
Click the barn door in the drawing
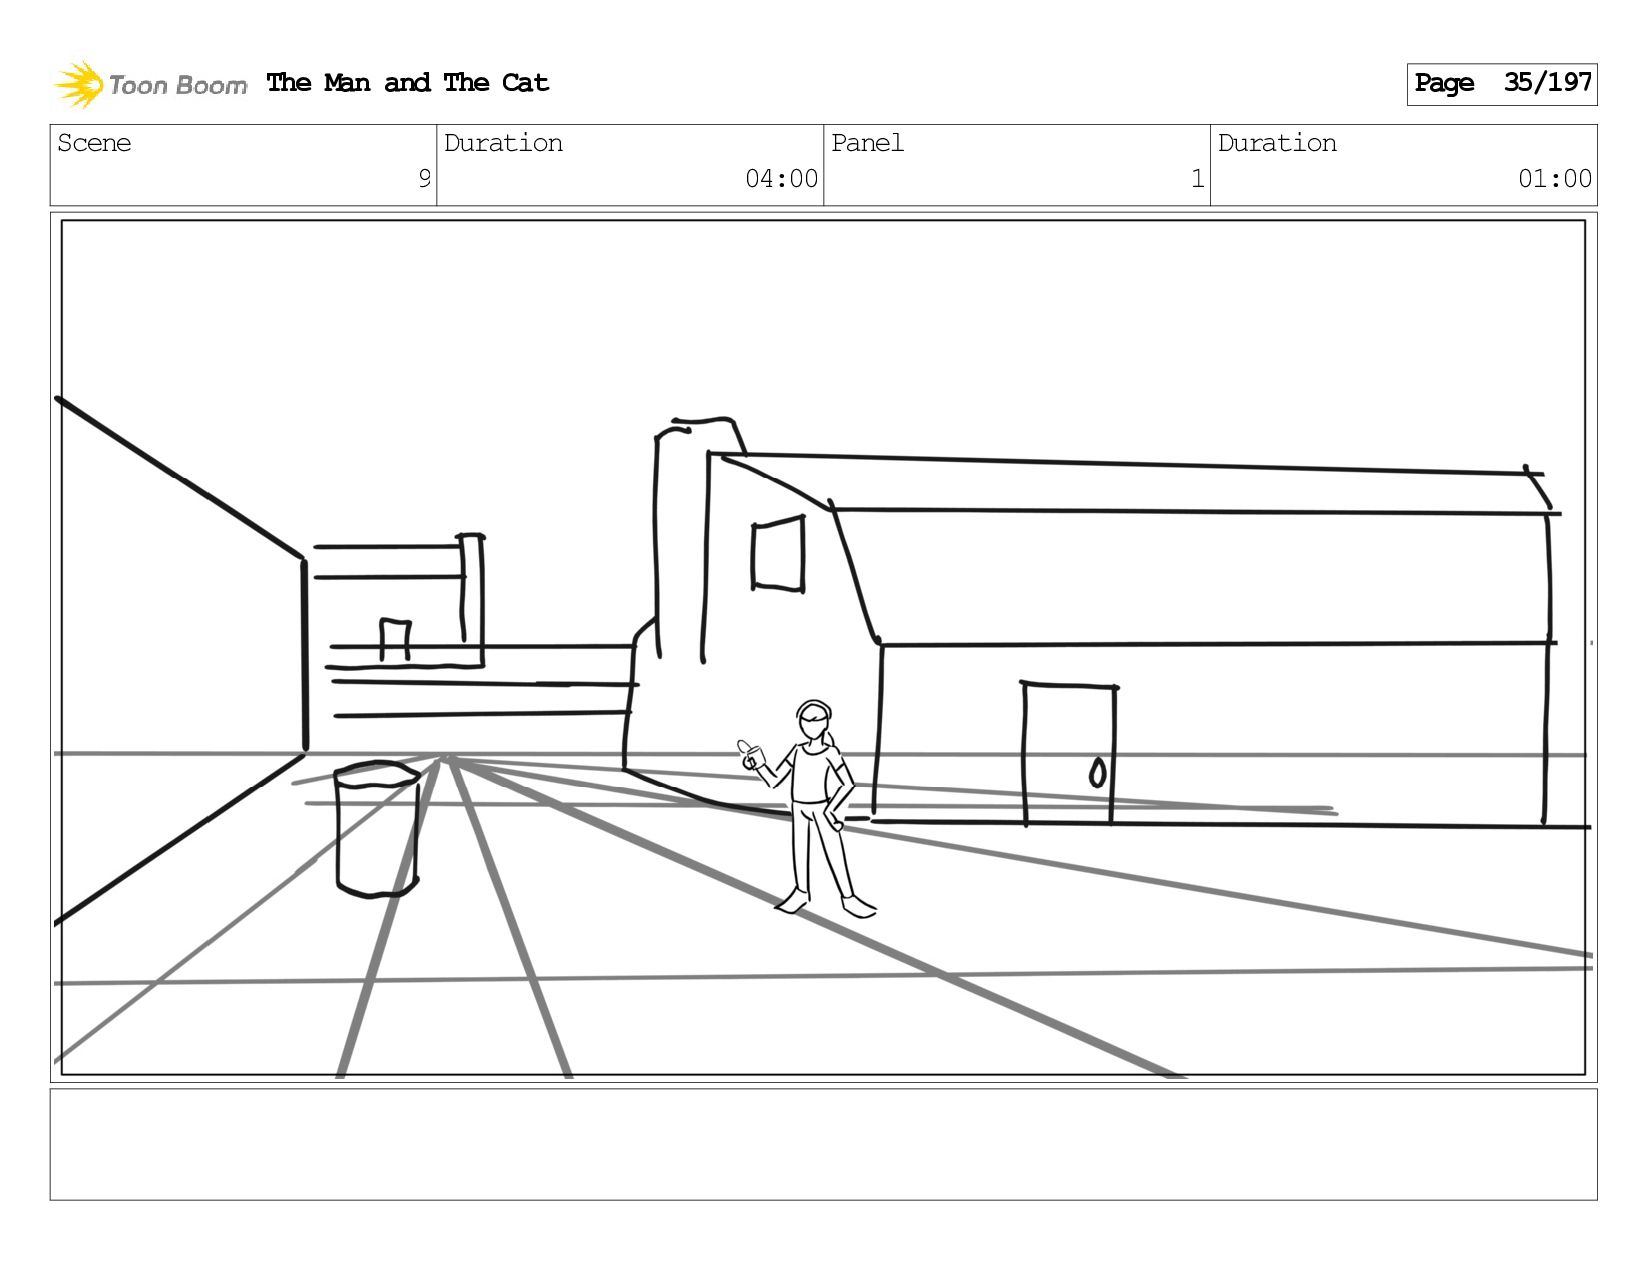1069,753
